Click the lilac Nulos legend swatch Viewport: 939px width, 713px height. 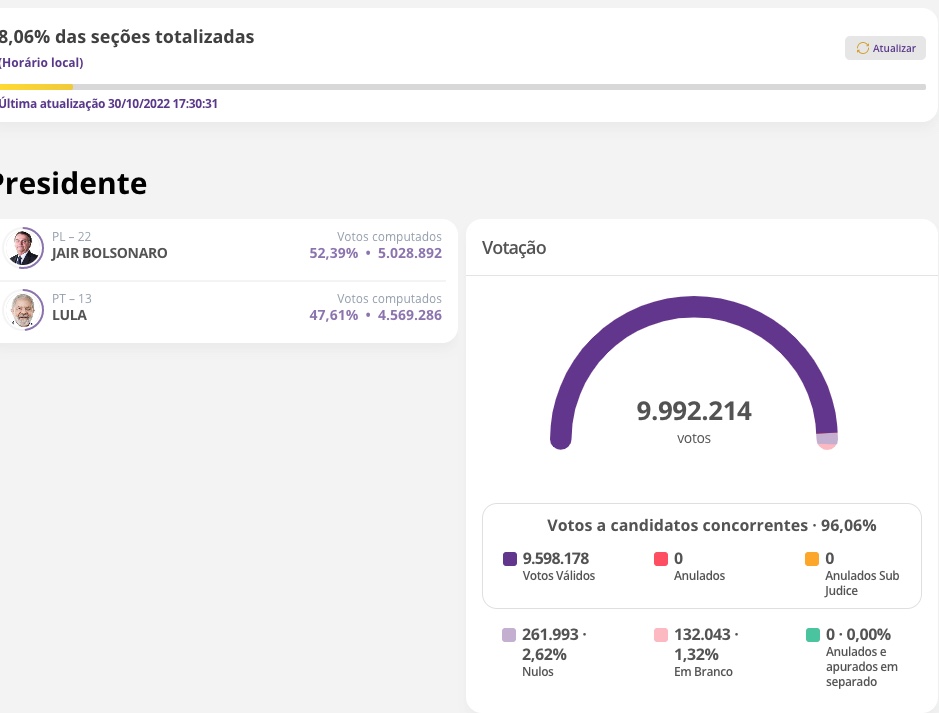tap(509, 635)
